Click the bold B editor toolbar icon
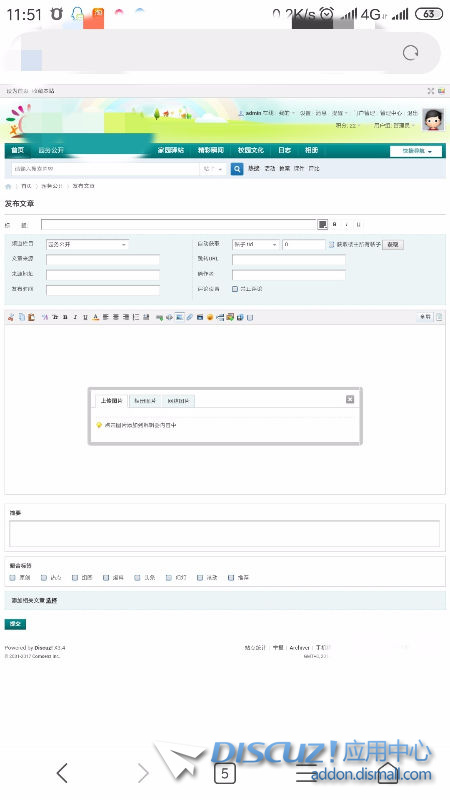This screenshot has height=800, width=450. 65,317
